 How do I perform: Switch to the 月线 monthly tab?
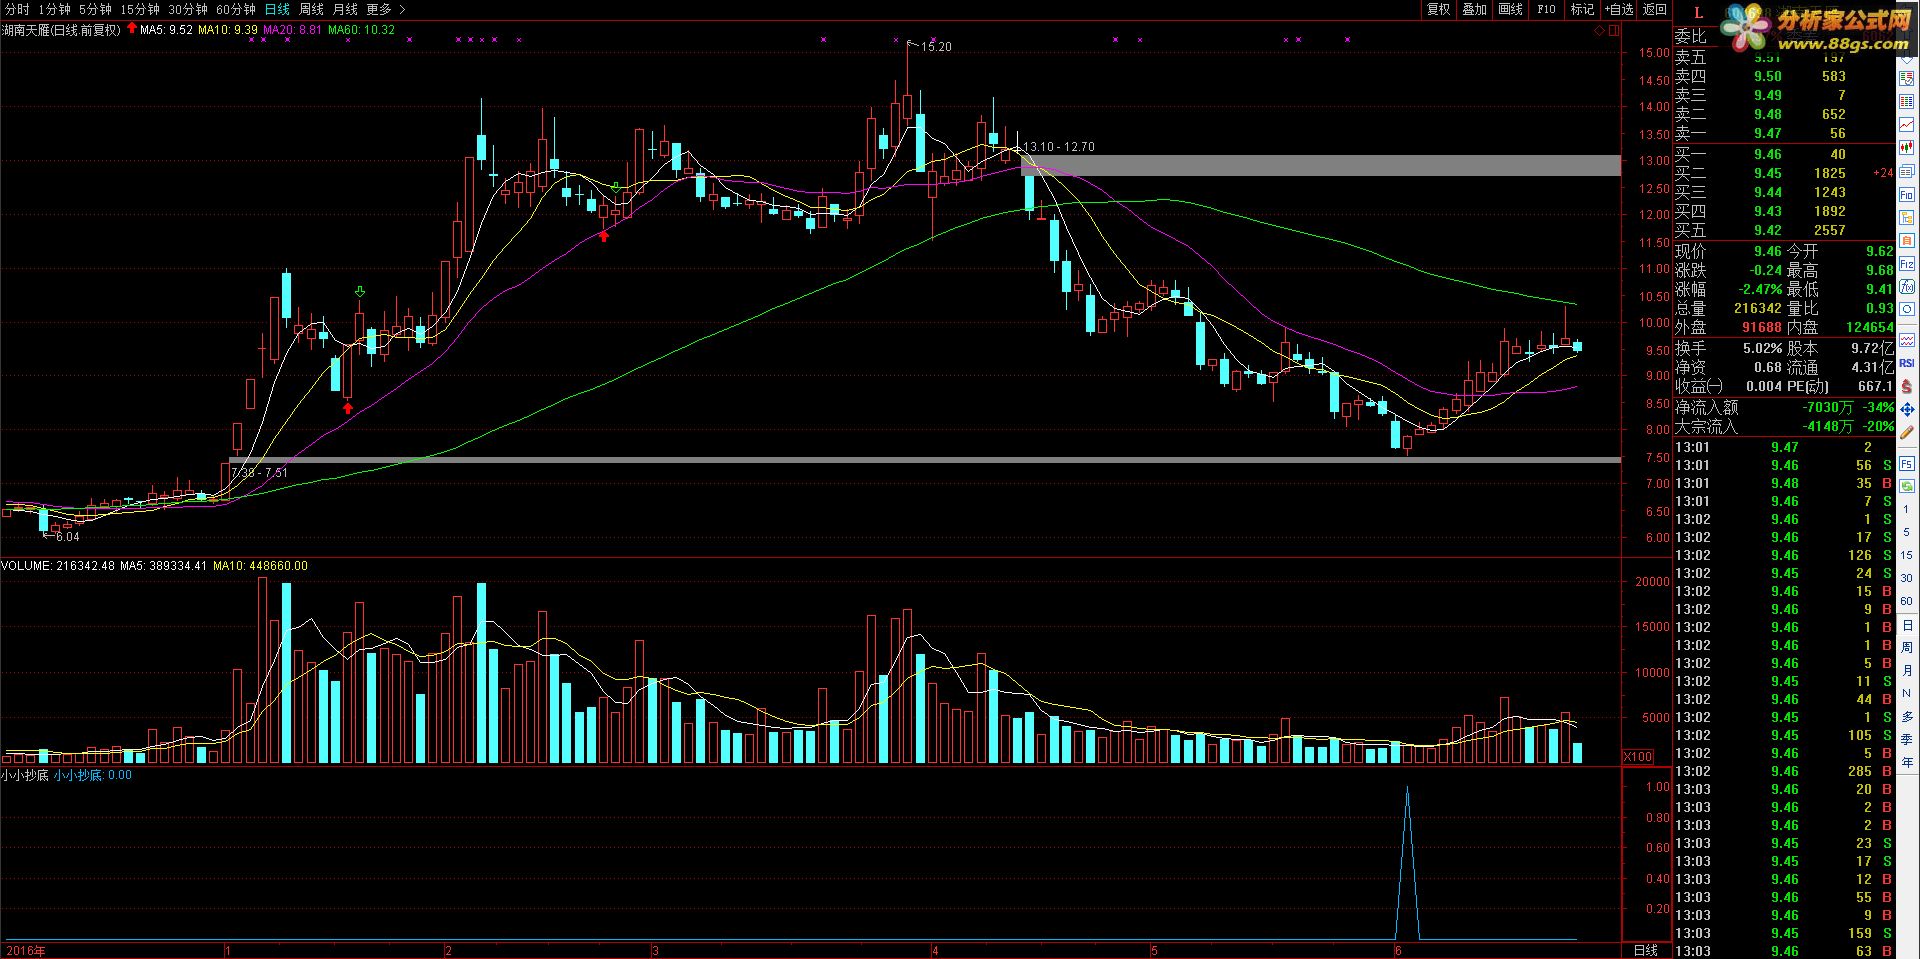point(345,9)
